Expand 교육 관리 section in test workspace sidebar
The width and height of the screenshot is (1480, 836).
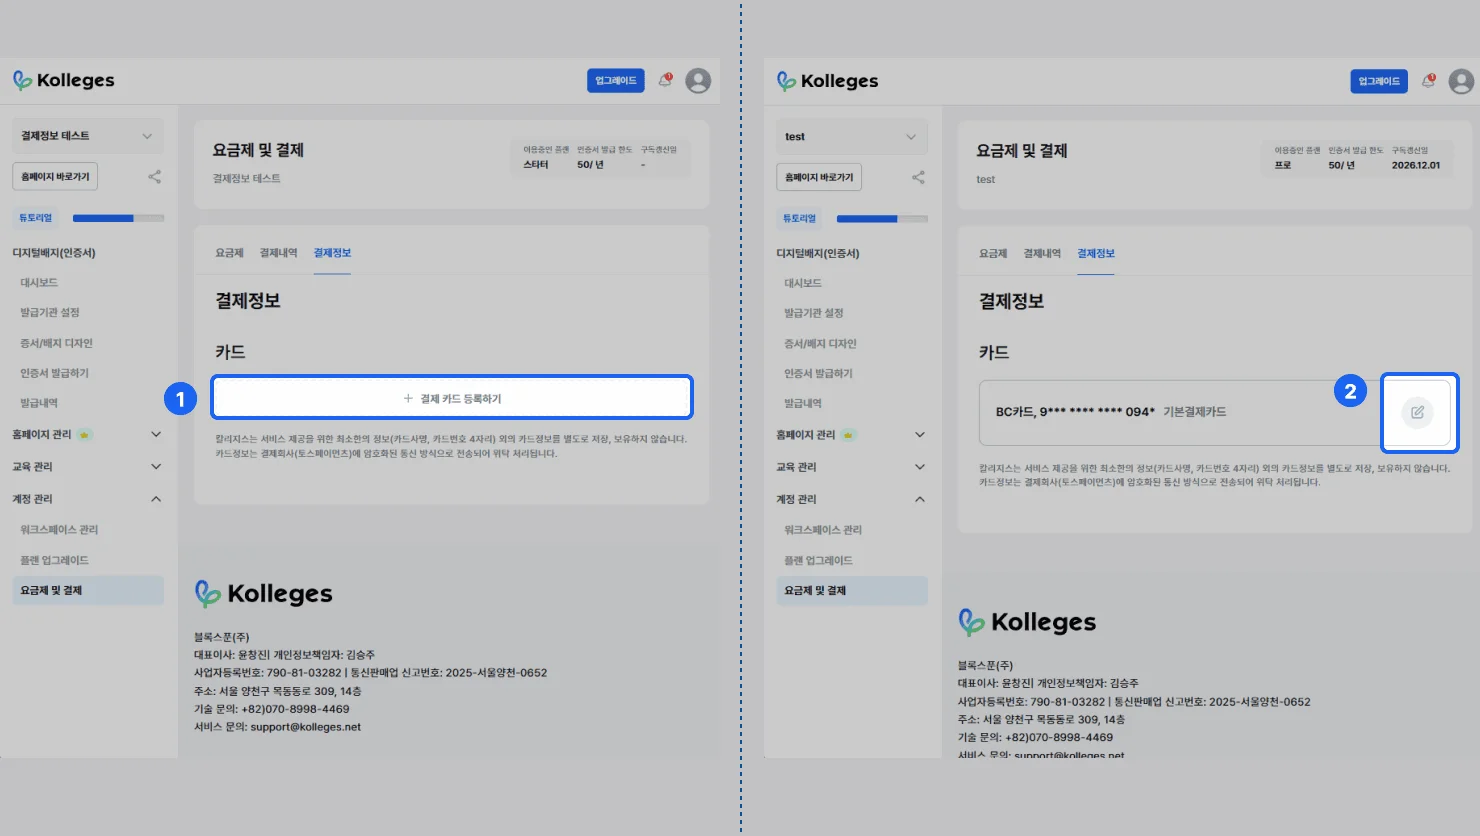click(919, 467)
